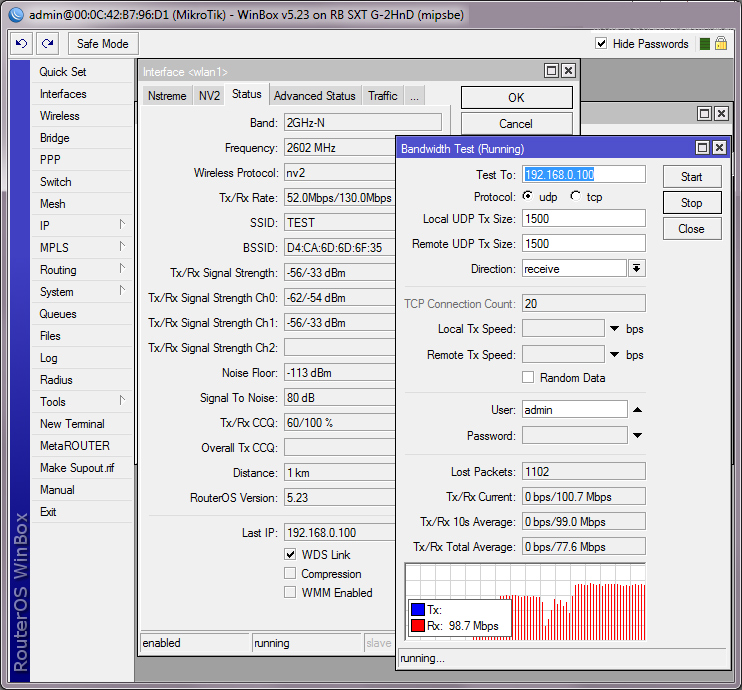Open Interfaces in the sidebar

pos(82,94)
